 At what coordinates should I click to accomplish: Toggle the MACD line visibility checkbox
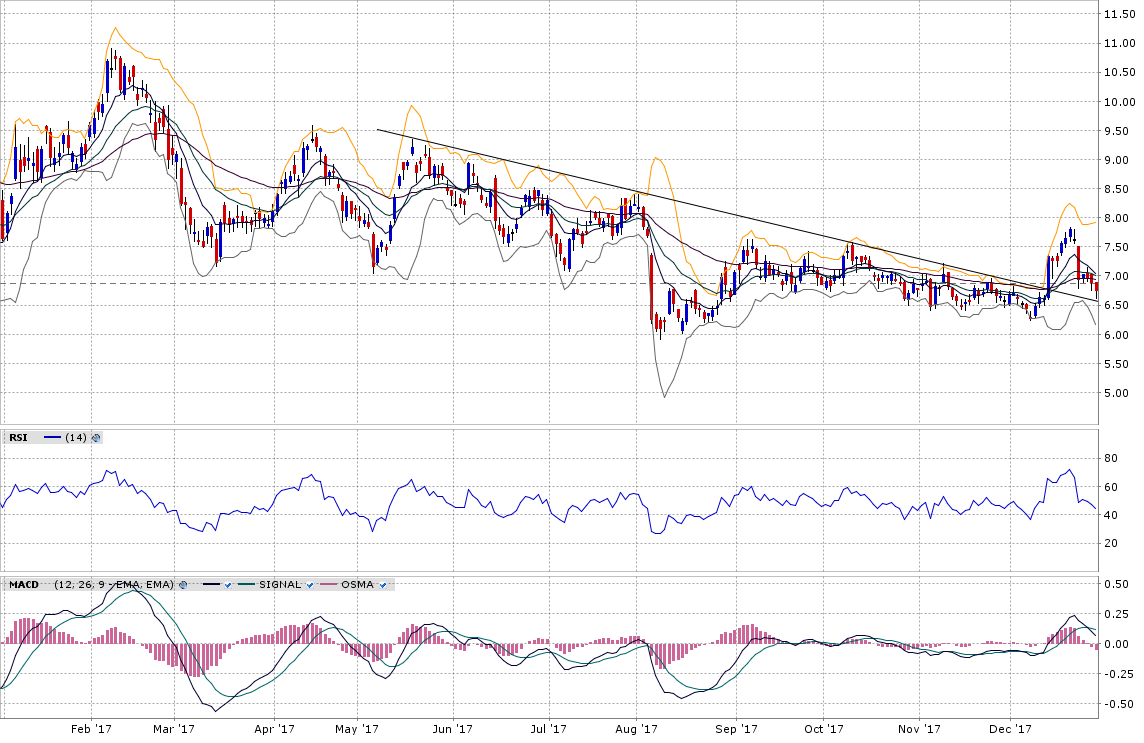[229, 584]
